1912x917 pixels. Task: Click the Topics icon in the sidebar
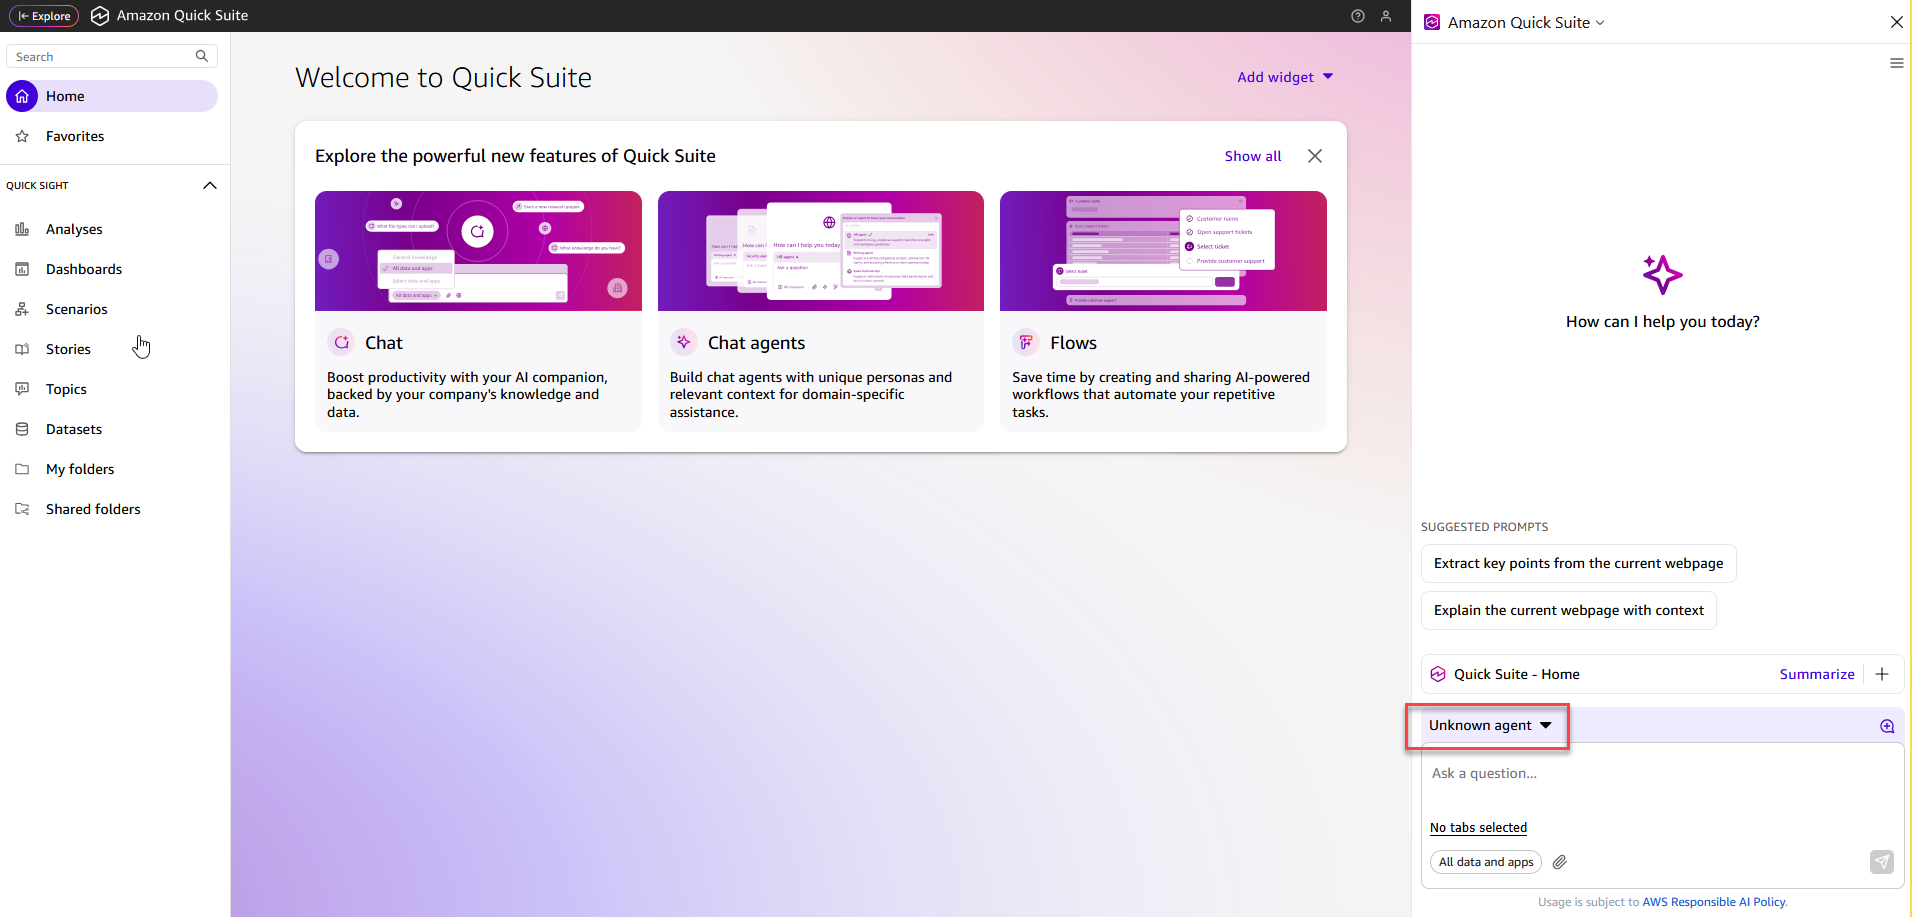pyautogui.click(x=22, y=389)
